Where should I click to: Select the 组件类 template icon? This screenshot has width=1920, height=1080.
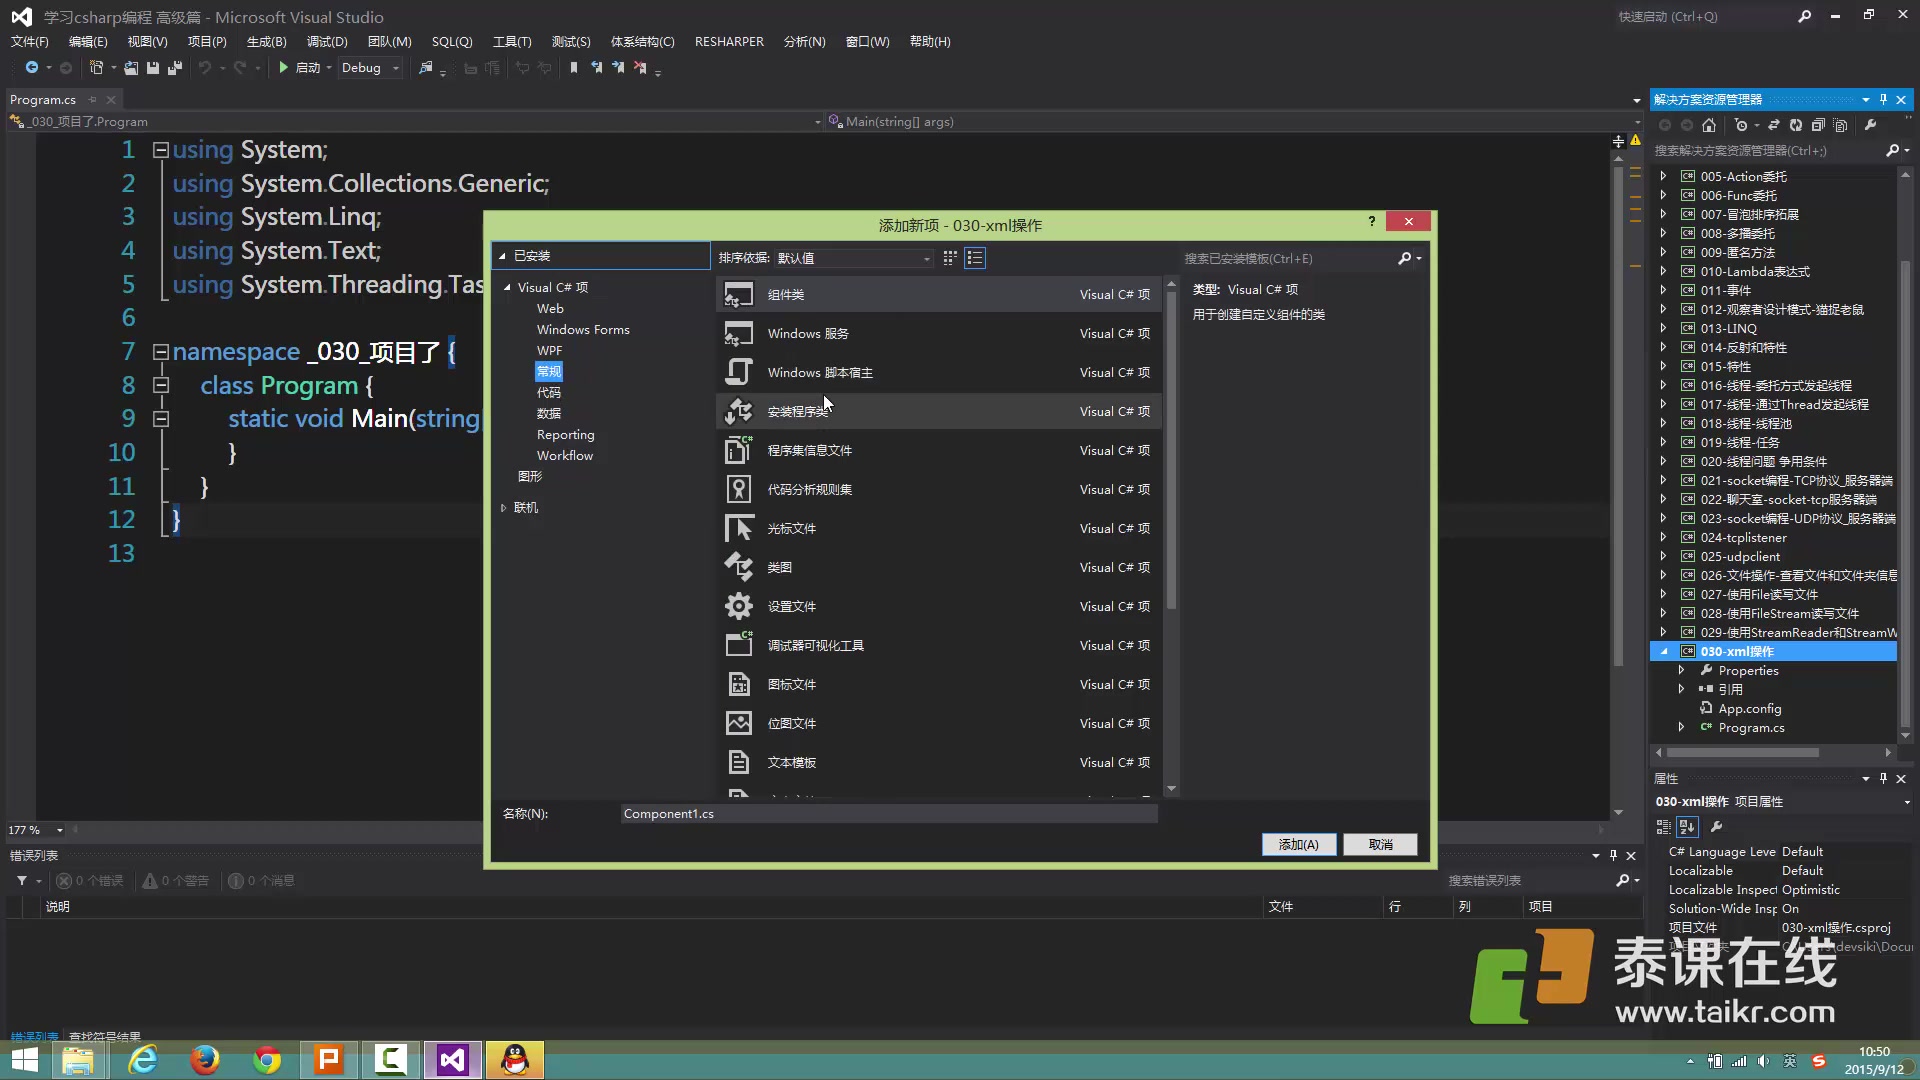pyautogui.click(x=738, y=295)
